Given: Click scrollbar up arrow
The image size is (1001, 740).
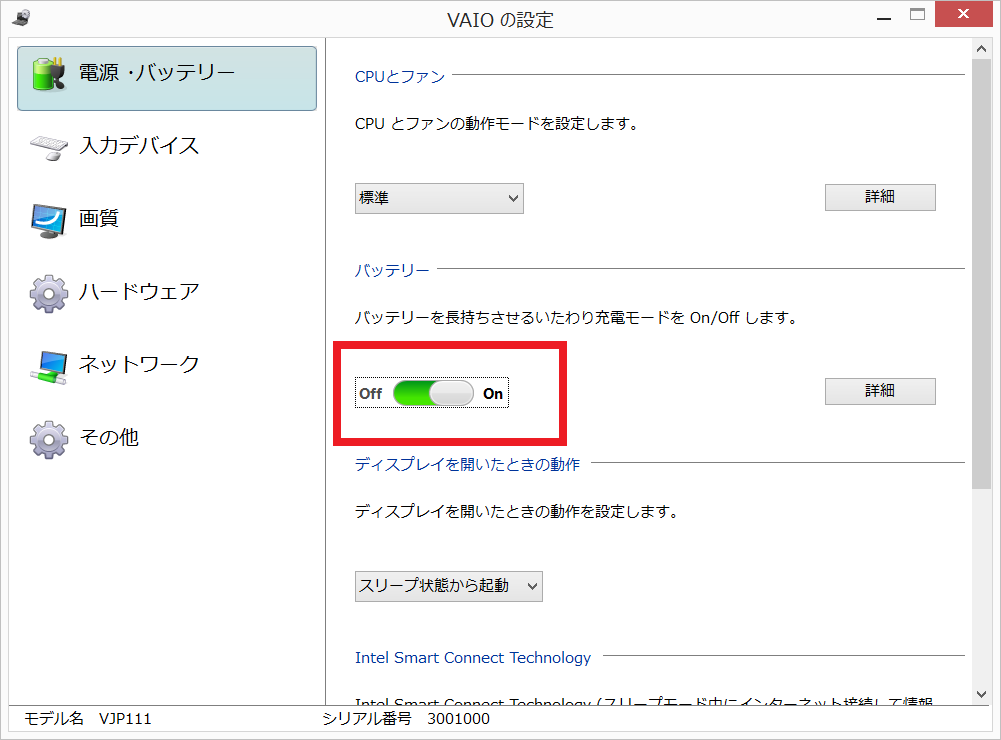Looking at the screenshot, I should coord(981,49).
